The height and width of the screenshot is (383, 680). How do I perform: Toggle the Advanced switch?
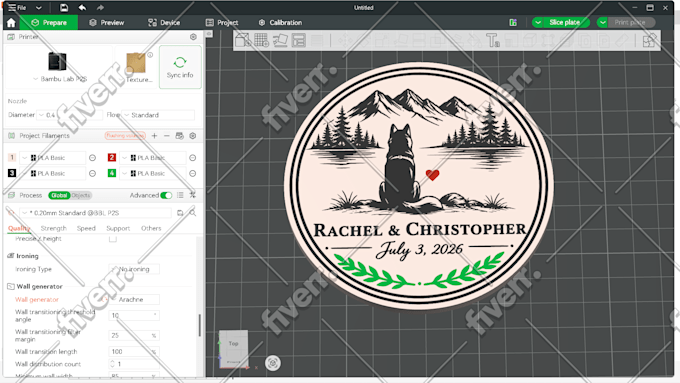(x=166, y=195)
